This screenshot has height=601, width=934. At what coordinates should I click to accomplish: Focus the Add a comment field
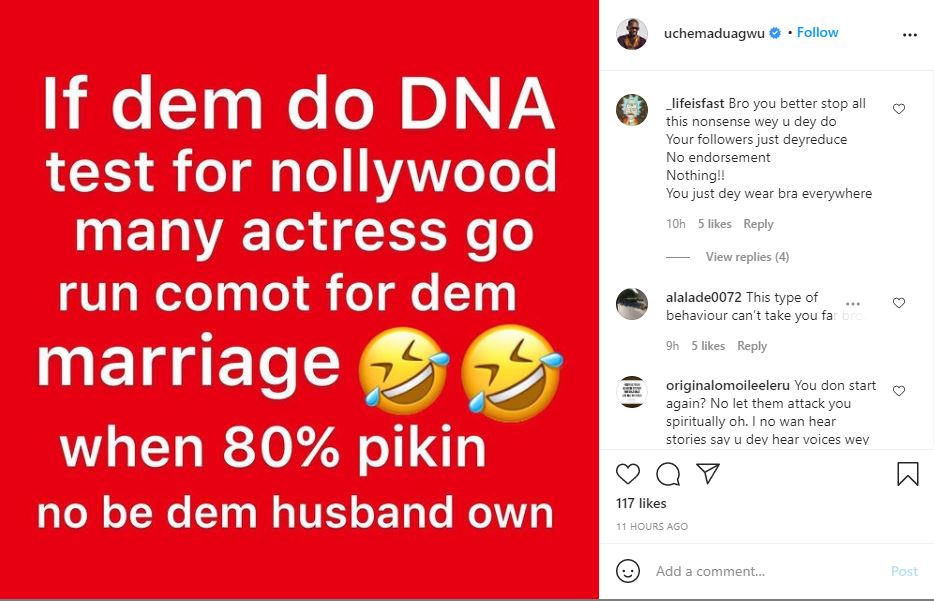pyautogui.click(x=768, y=571)
